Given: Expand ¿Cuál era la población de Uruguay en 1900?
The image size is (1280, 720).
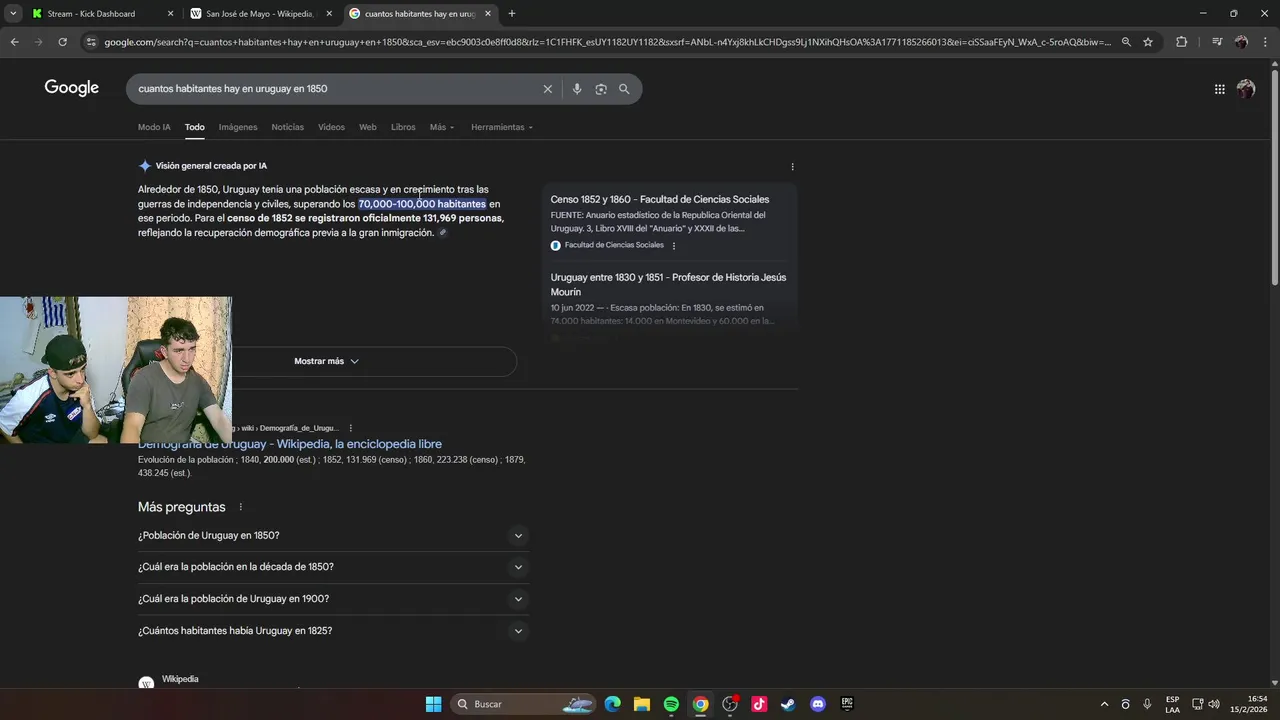Looking at the screenshot, I should click(x=333, y=599).
